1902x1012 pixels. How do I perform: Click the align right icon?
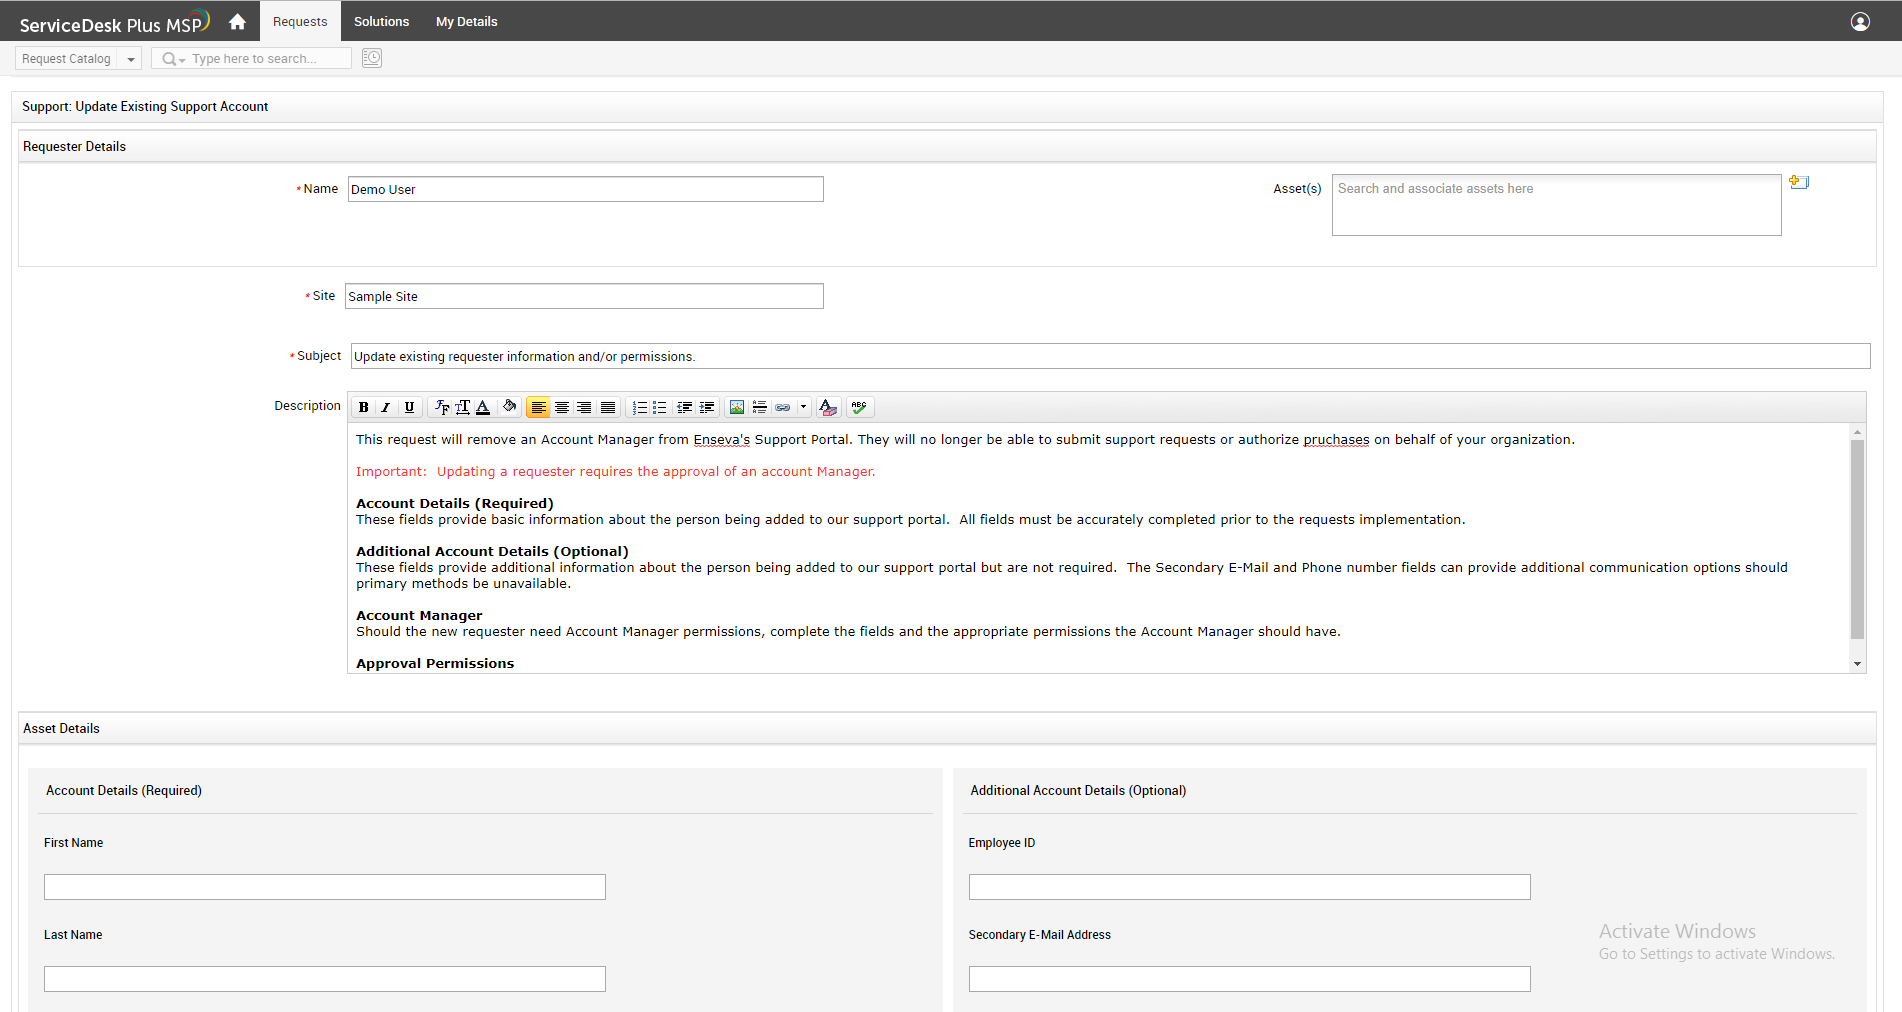coord(584,407)
